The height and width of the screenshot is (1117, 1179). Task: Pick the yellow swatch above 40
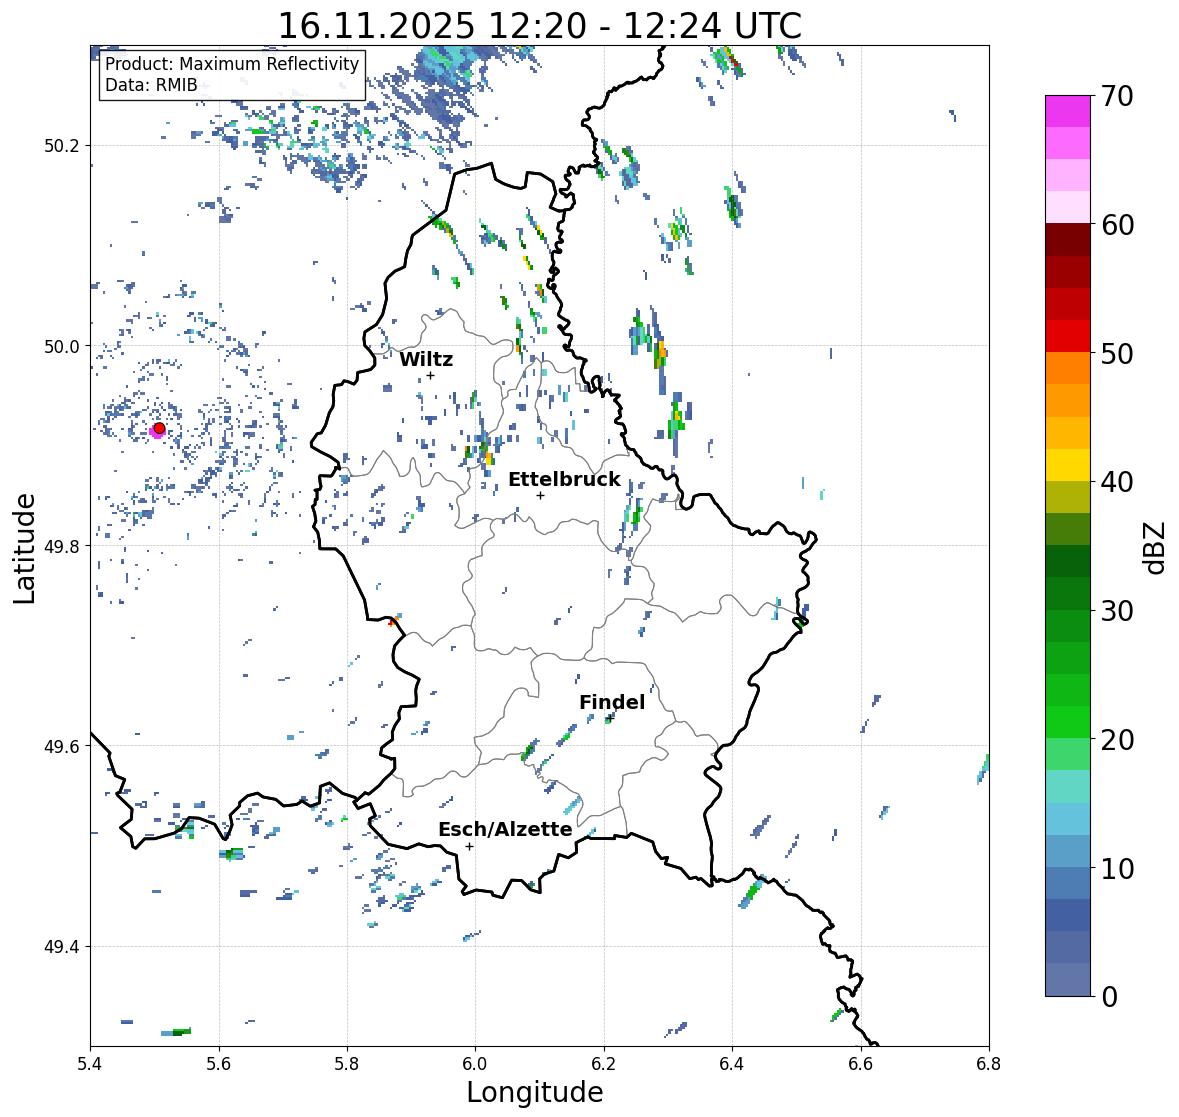click(1068, 465)
